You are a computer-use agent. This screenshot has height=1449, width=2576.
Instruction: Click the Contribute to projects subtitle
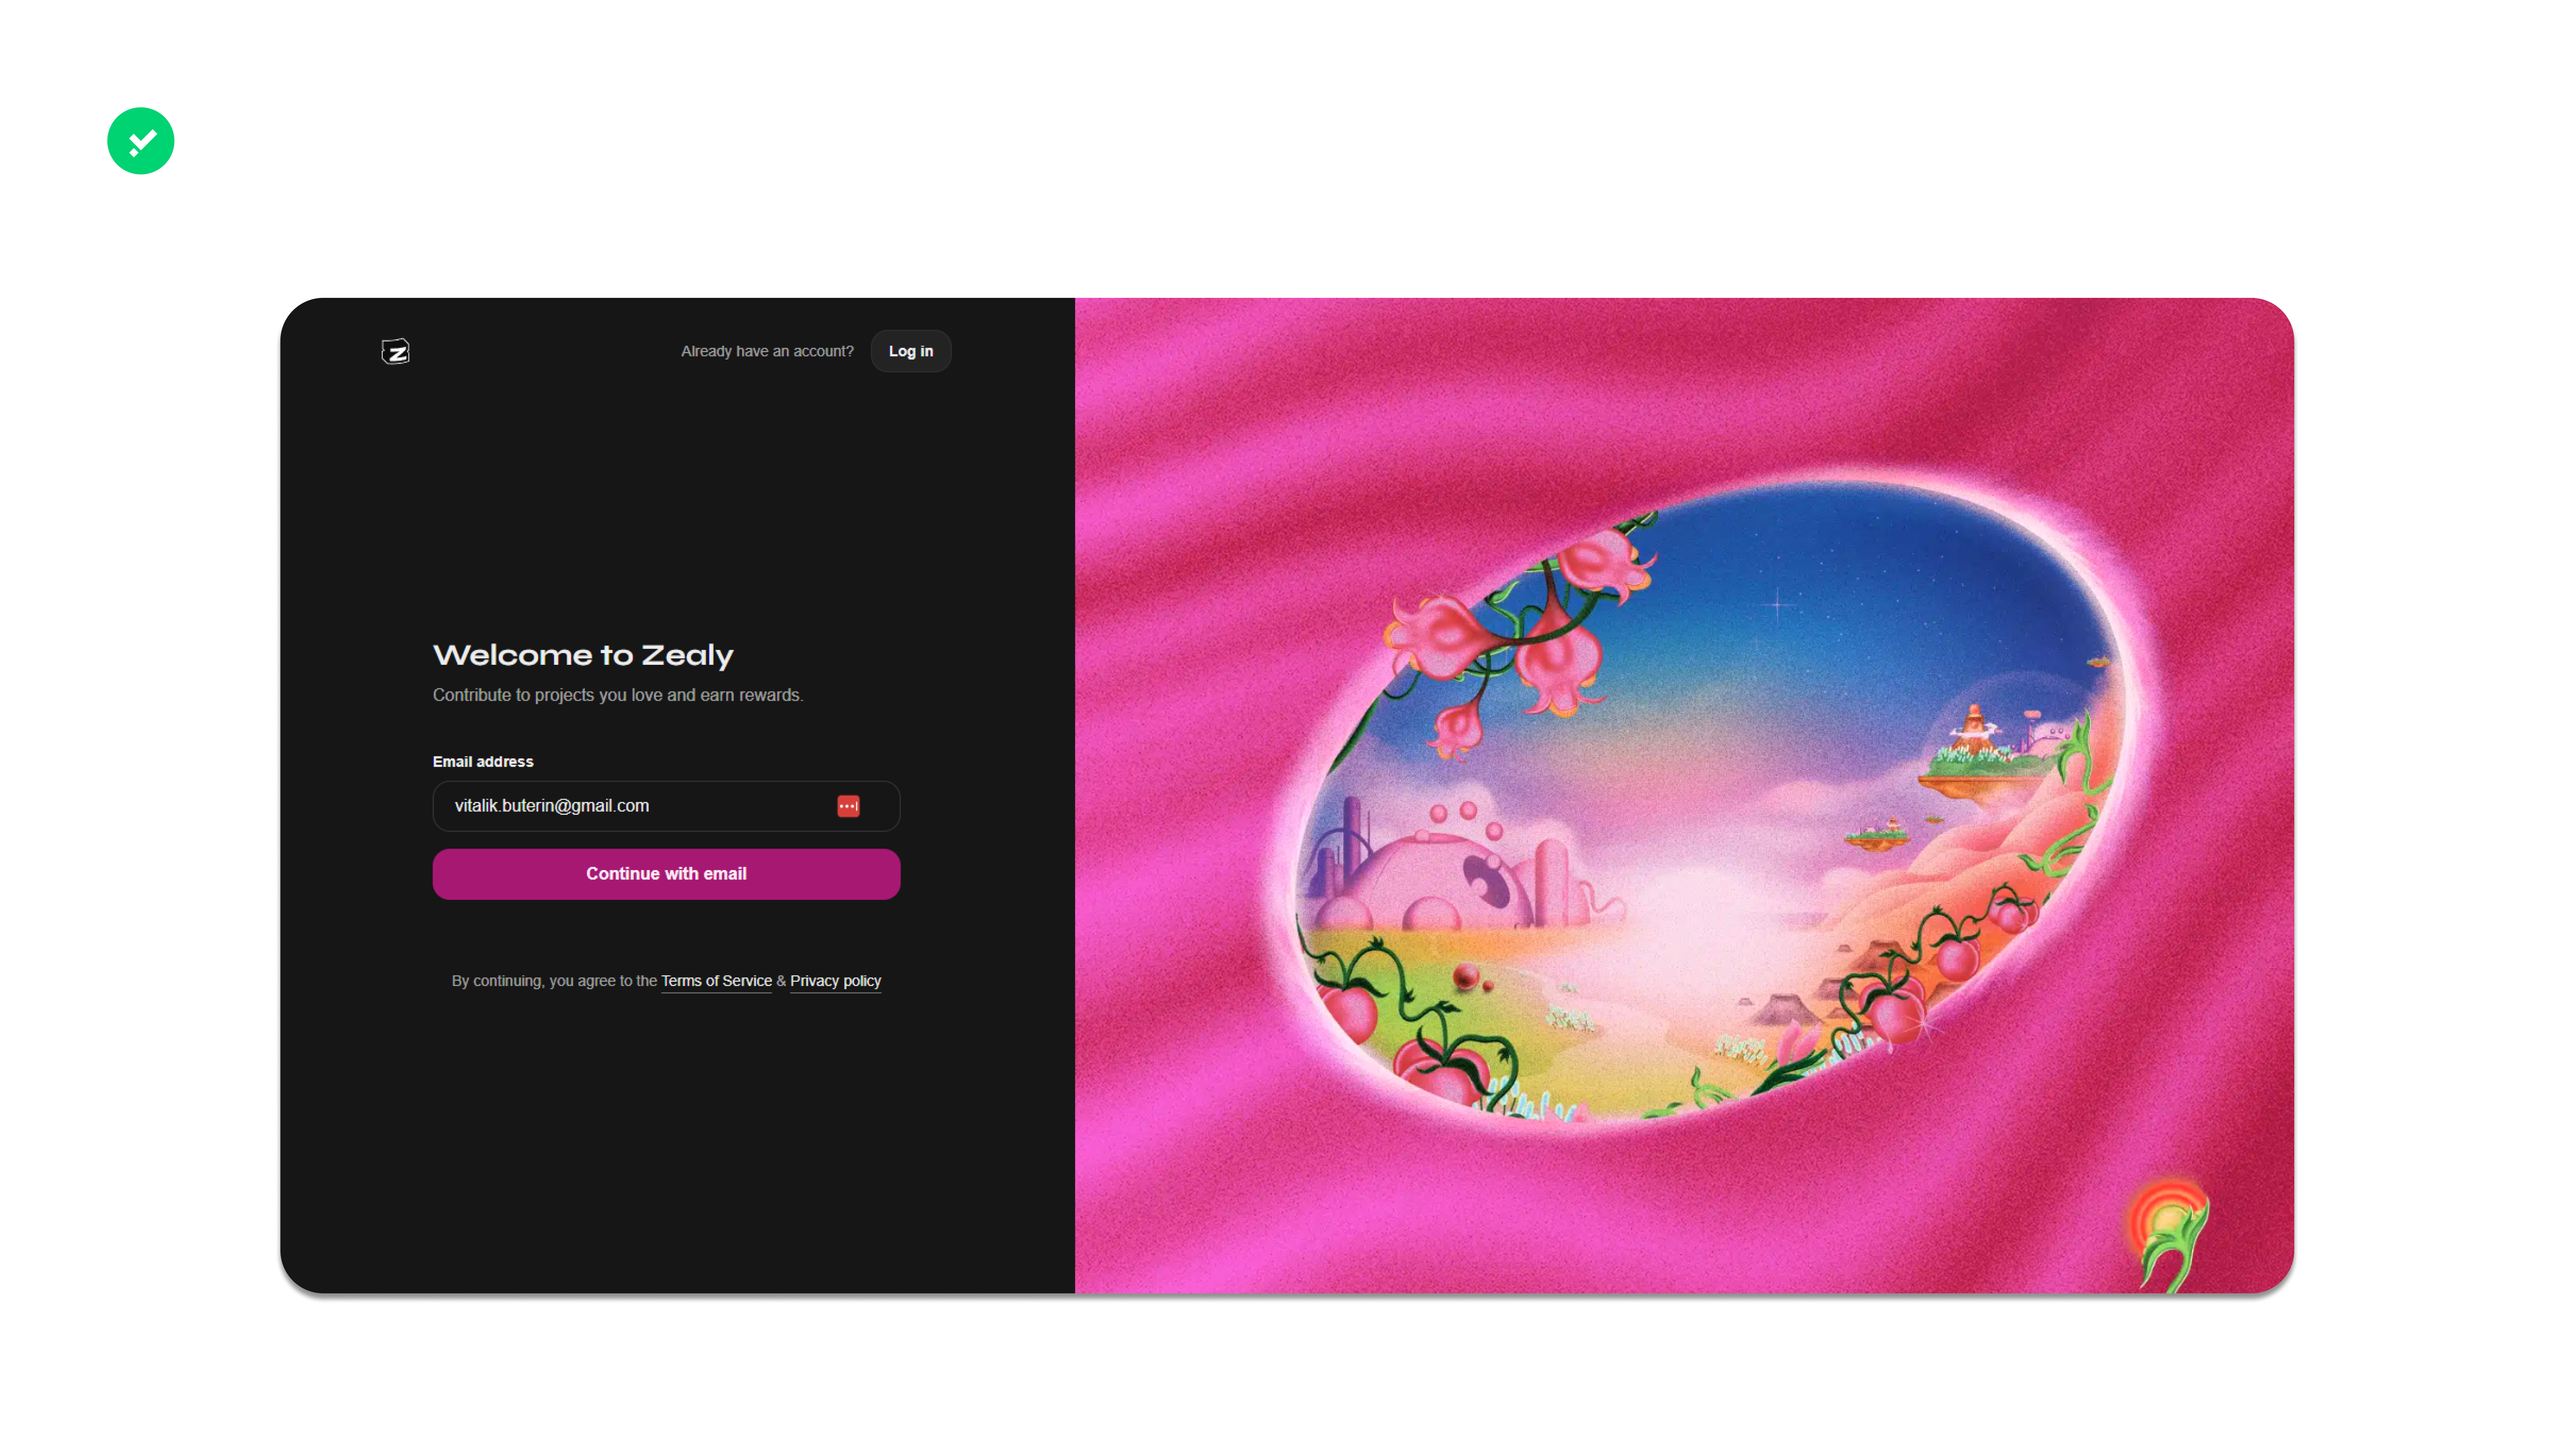[x=618, y=695]
